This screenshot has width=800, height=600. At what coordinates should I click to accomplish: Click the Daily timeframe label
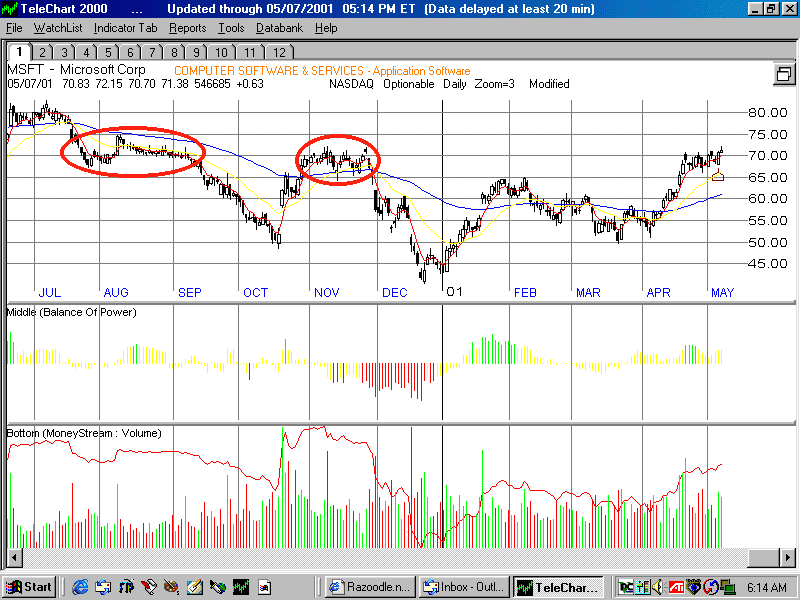455,84
